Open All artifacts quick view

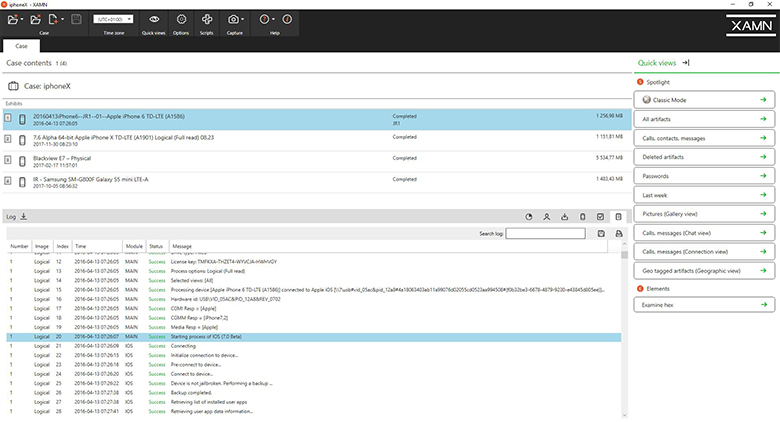coord(704,119)
